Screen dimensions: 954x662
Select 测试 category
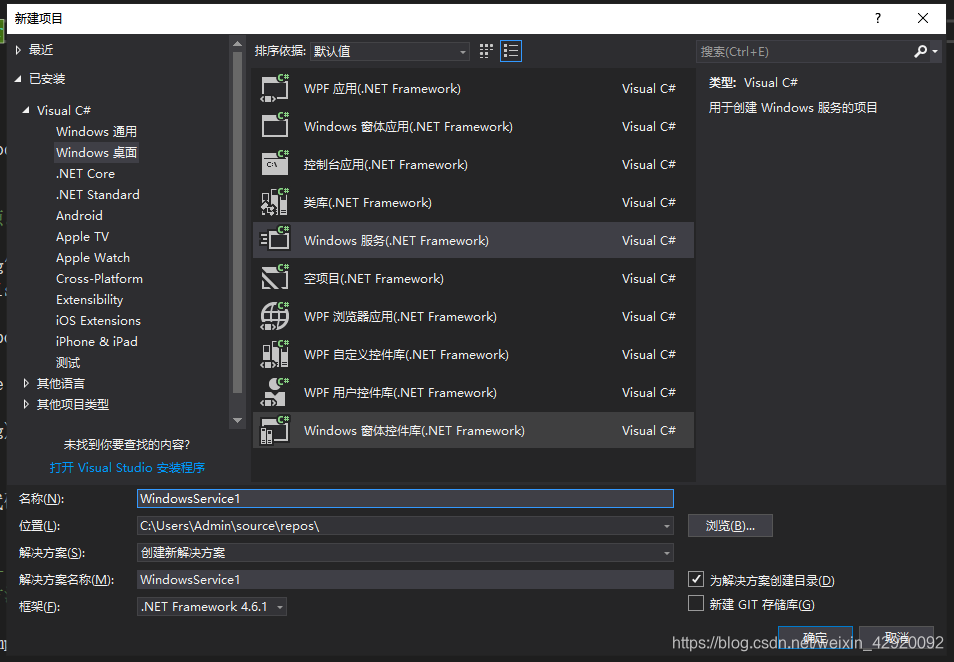click(68, 363)
